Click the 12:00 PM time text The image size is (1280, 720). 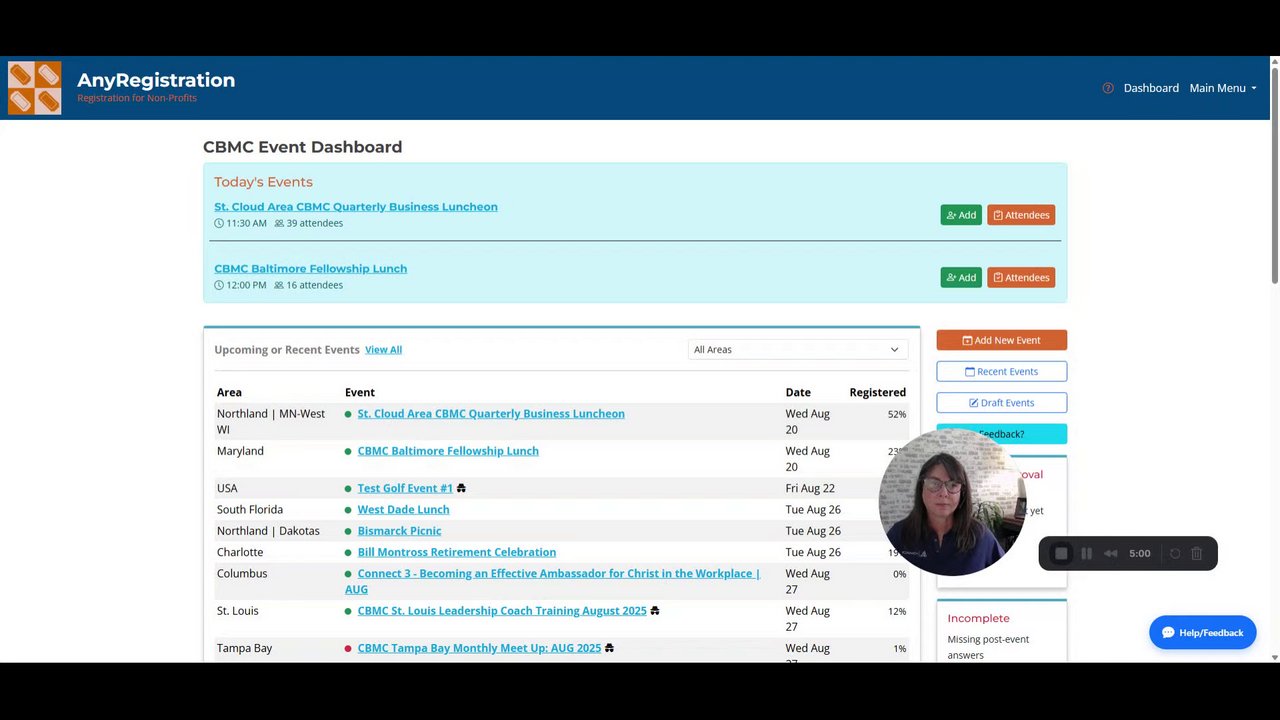pyautogui.click(x=246, y=285)
